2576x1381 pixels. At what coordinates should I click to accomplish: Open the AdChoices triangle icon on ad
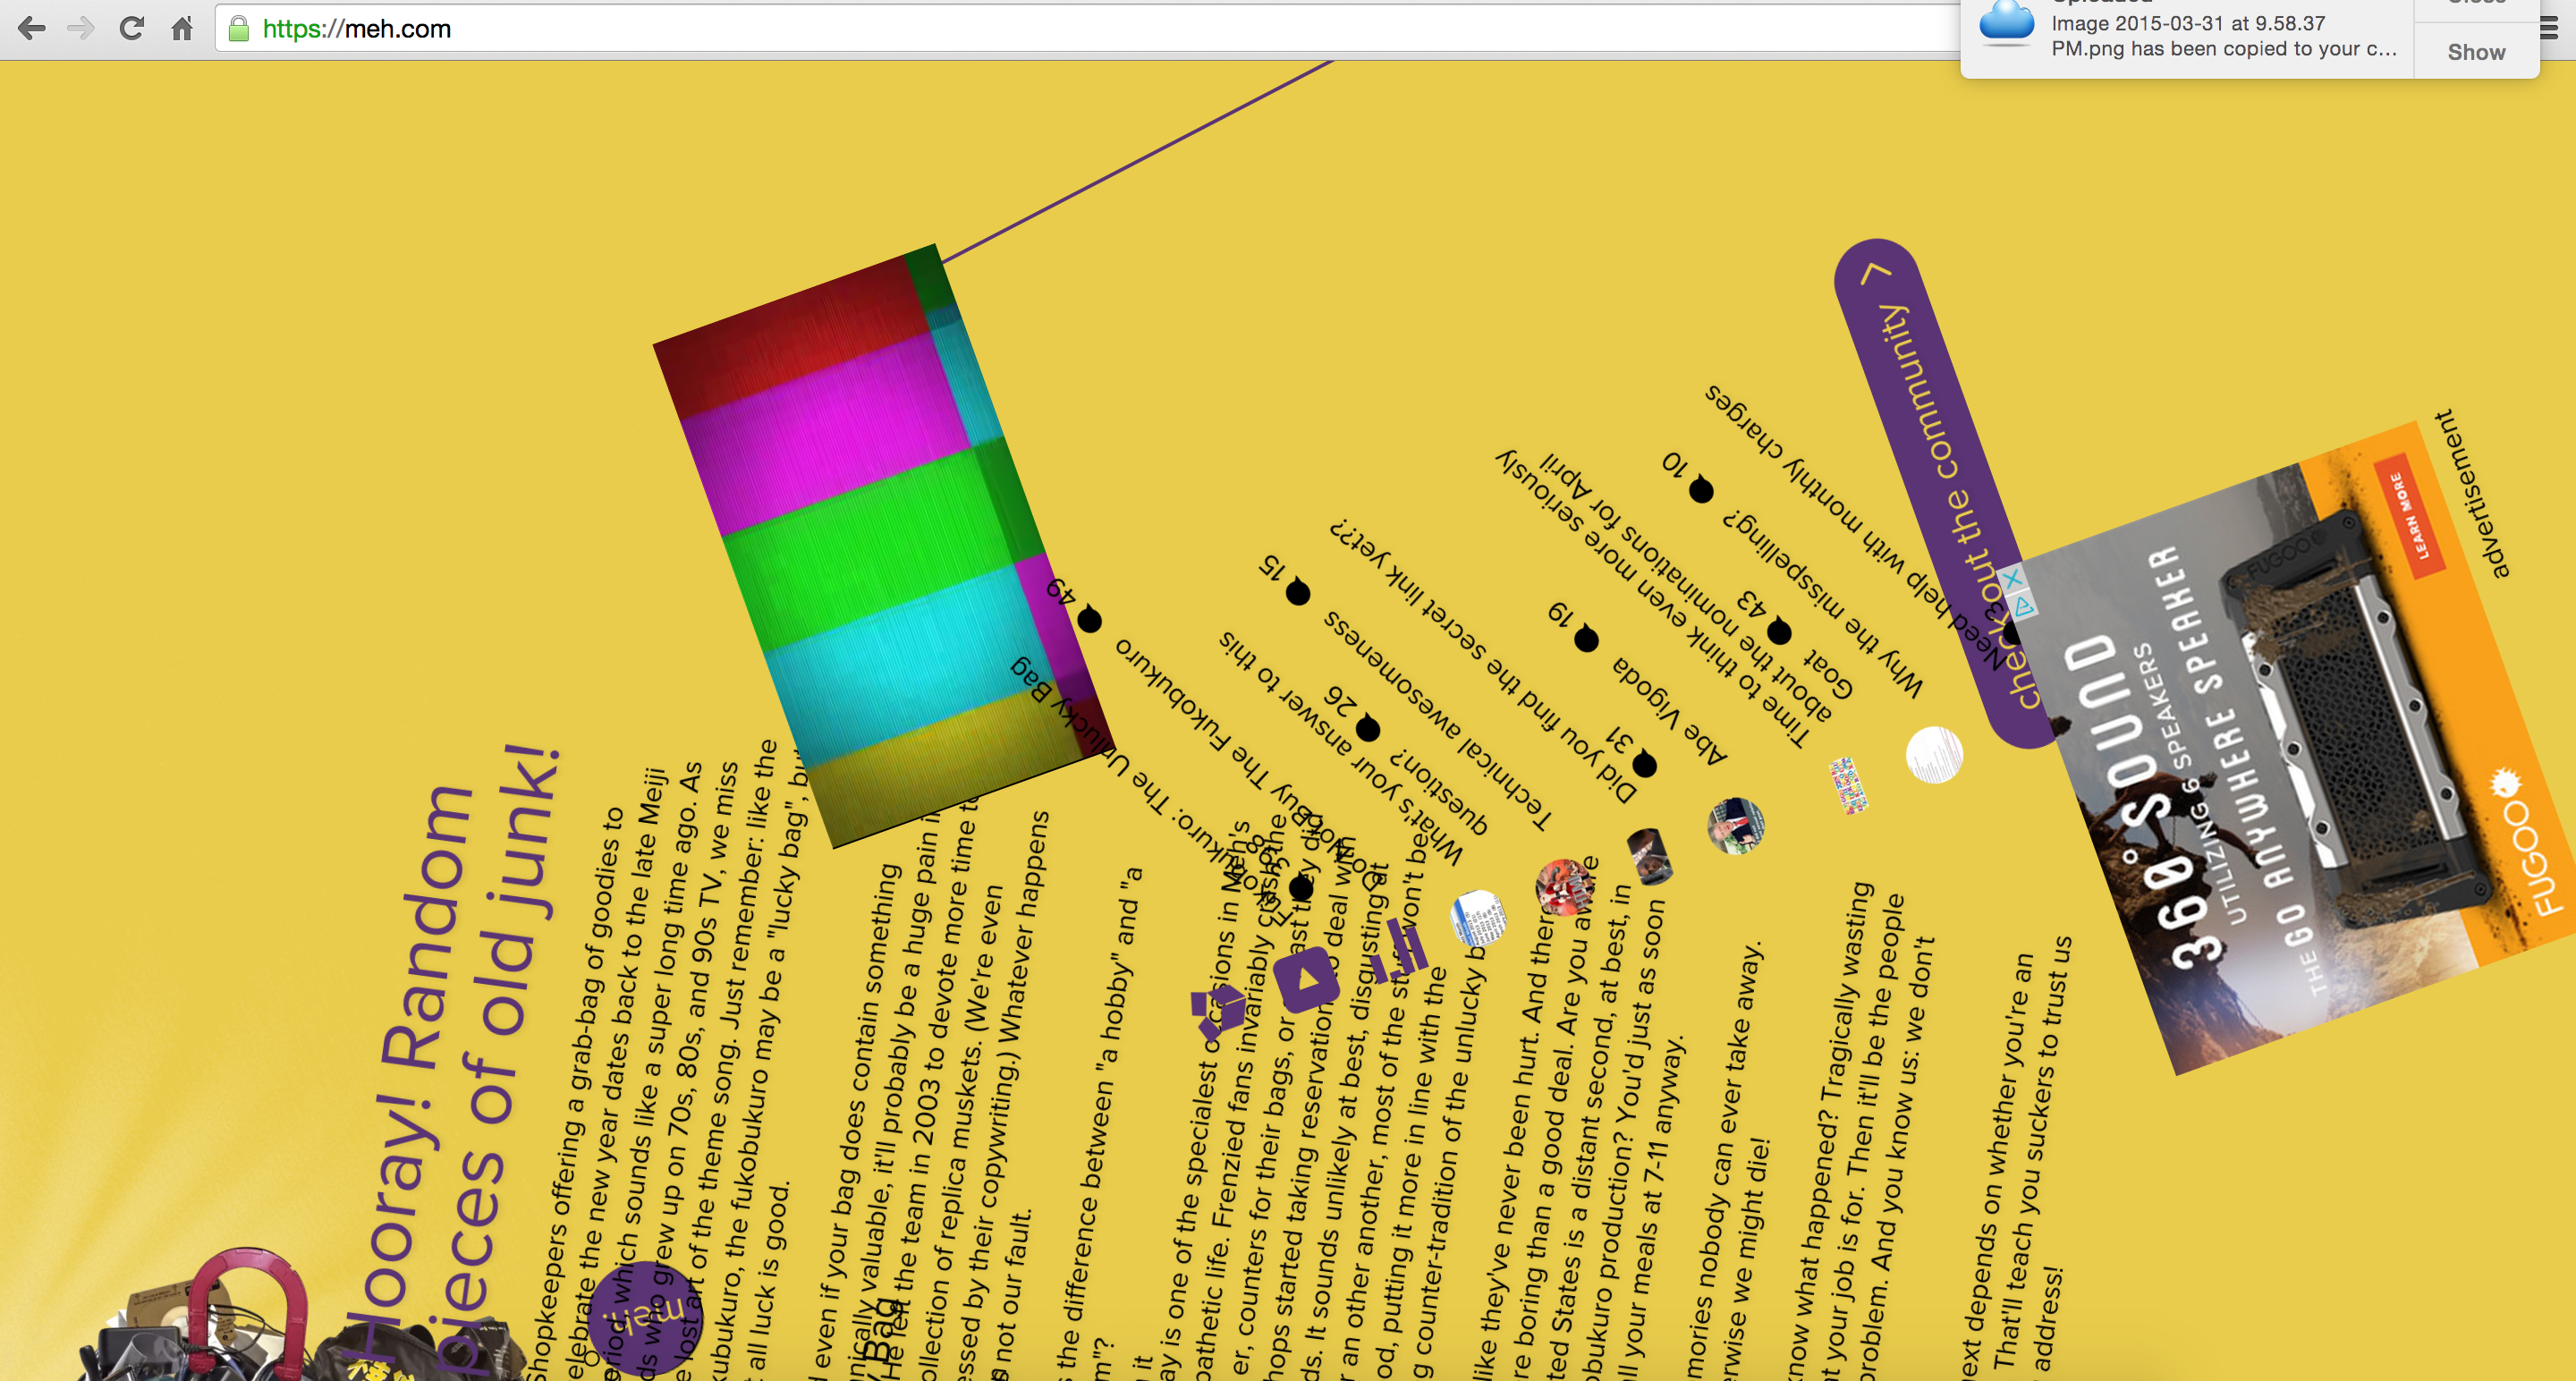coord(2024,607)
